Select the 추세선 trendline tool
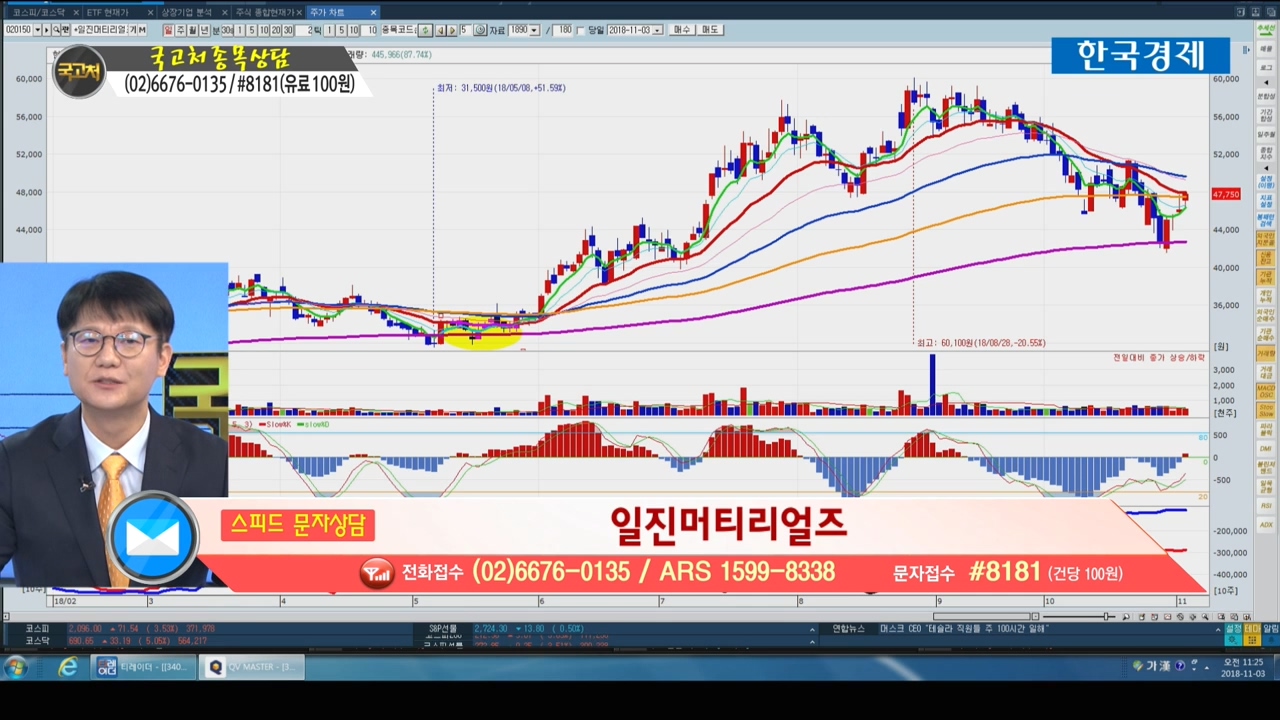The height and width of the screenshot is (720, 1280). (x=1266, y=29)
